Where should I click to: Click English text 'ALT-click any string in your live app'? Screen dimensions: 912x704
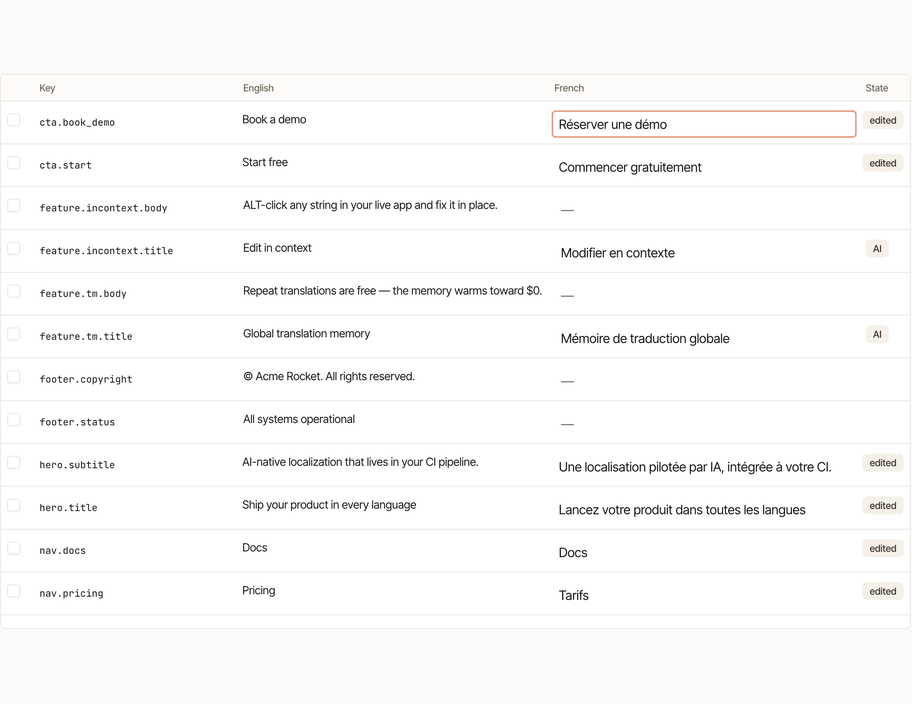pyautogui.click(x=327, y=205)
